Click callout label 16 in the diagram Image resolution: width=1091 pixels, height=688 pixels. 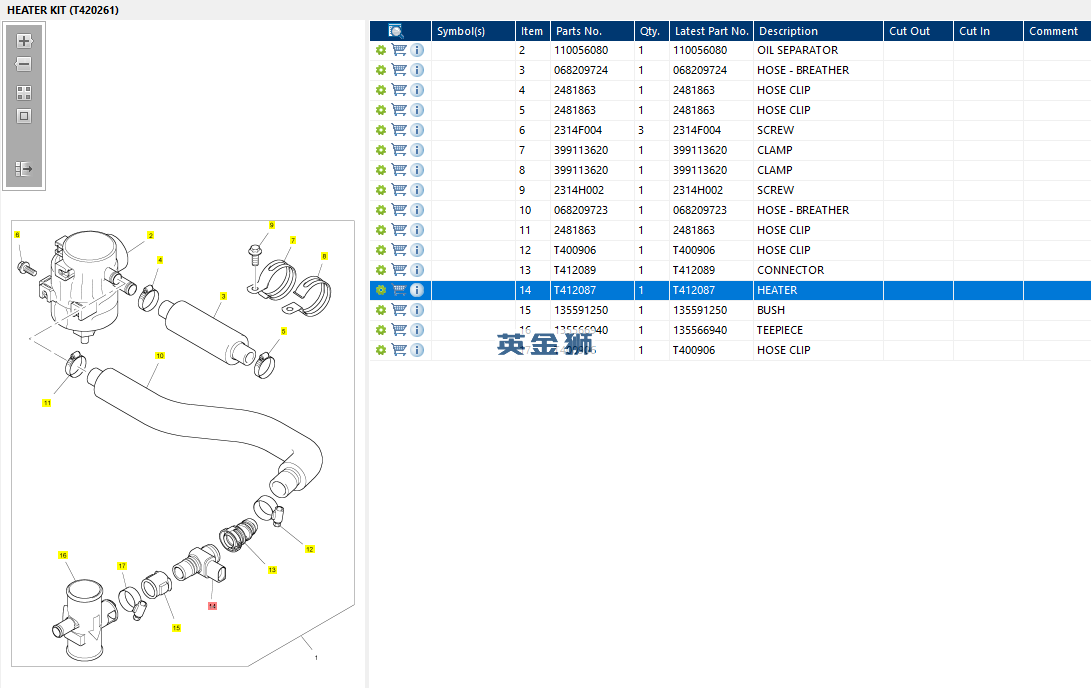pos(63,555)
